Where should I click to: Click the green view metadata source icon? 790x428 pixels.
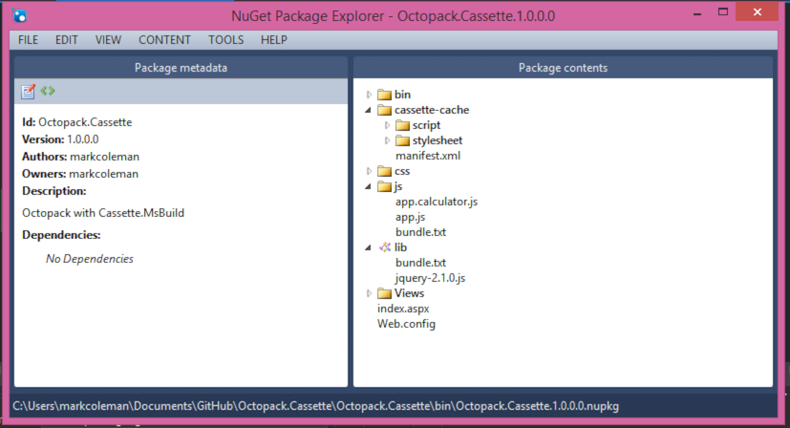click(x=47, y=91)
